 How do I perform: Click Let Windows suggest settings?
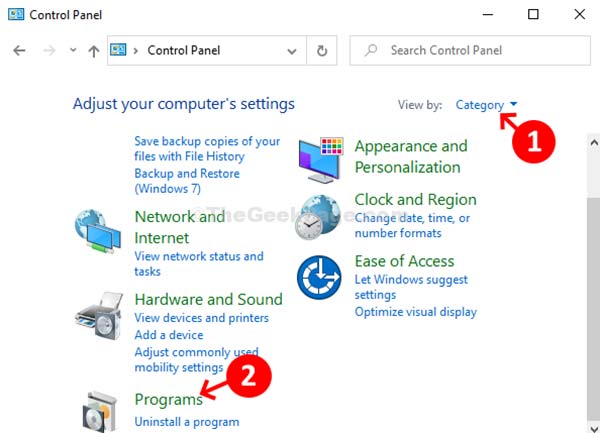[411, 287]
